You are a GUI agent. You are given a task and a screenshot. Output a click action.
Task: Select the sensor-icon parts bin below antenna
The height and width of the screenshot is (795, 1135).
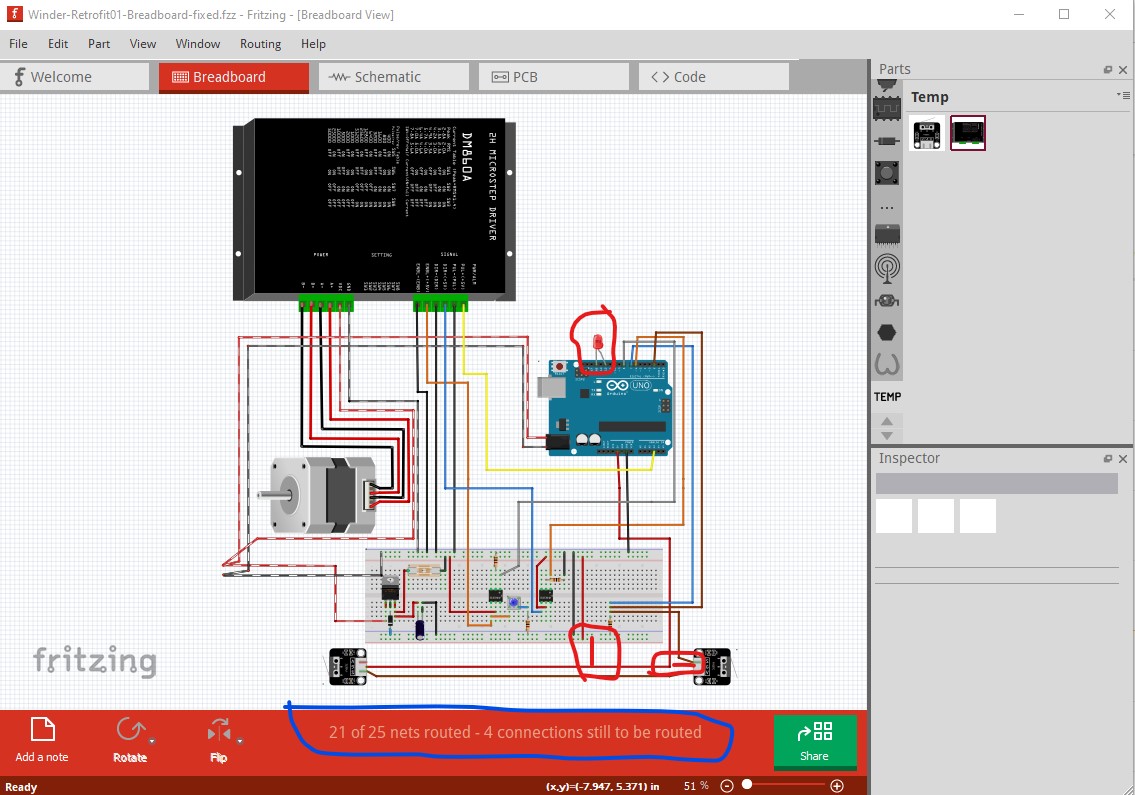pos(887,301)
